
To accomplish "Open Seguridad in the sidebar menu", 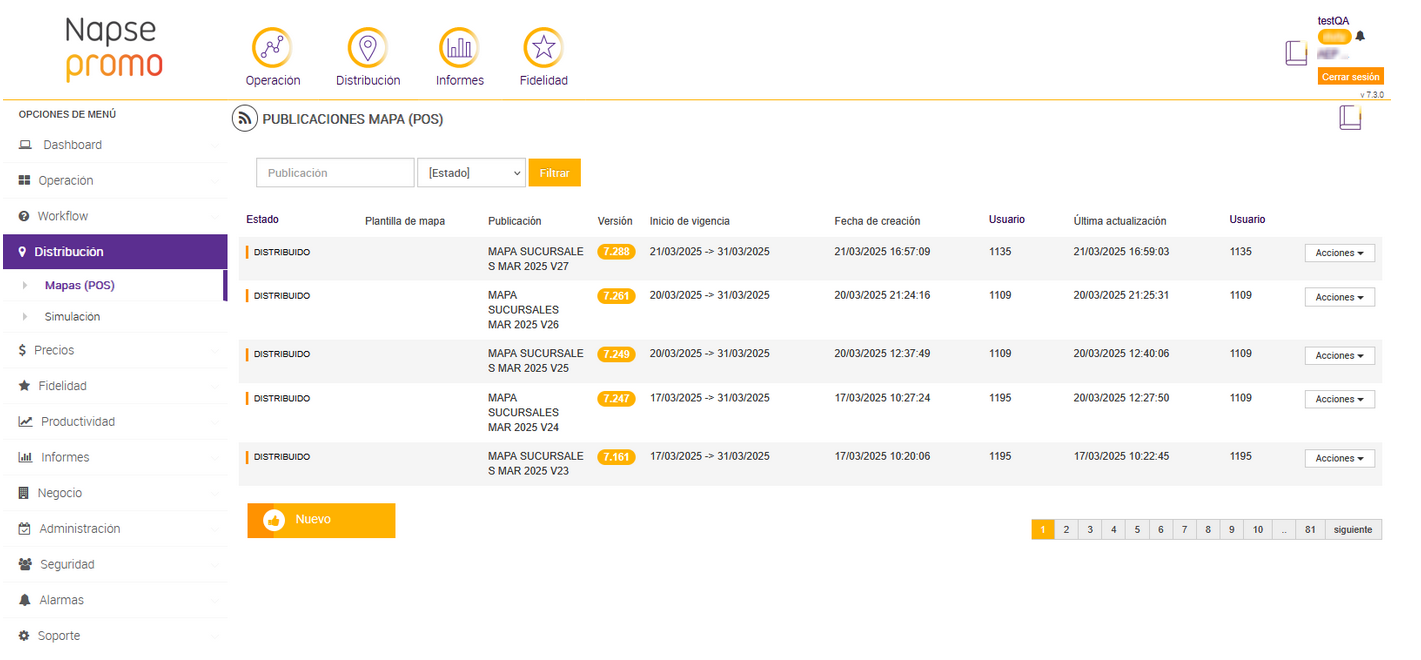I will (67, 564).
